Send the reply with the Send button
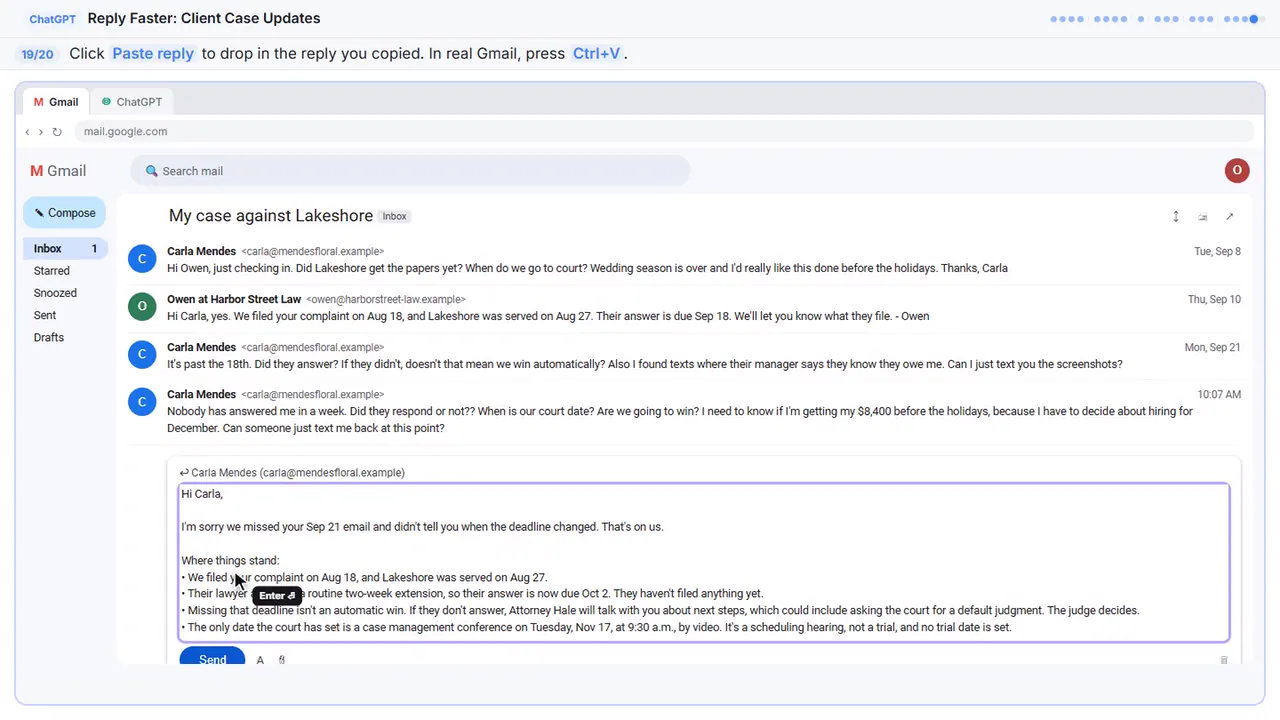 pyautogui.click(x=212, y=658)
